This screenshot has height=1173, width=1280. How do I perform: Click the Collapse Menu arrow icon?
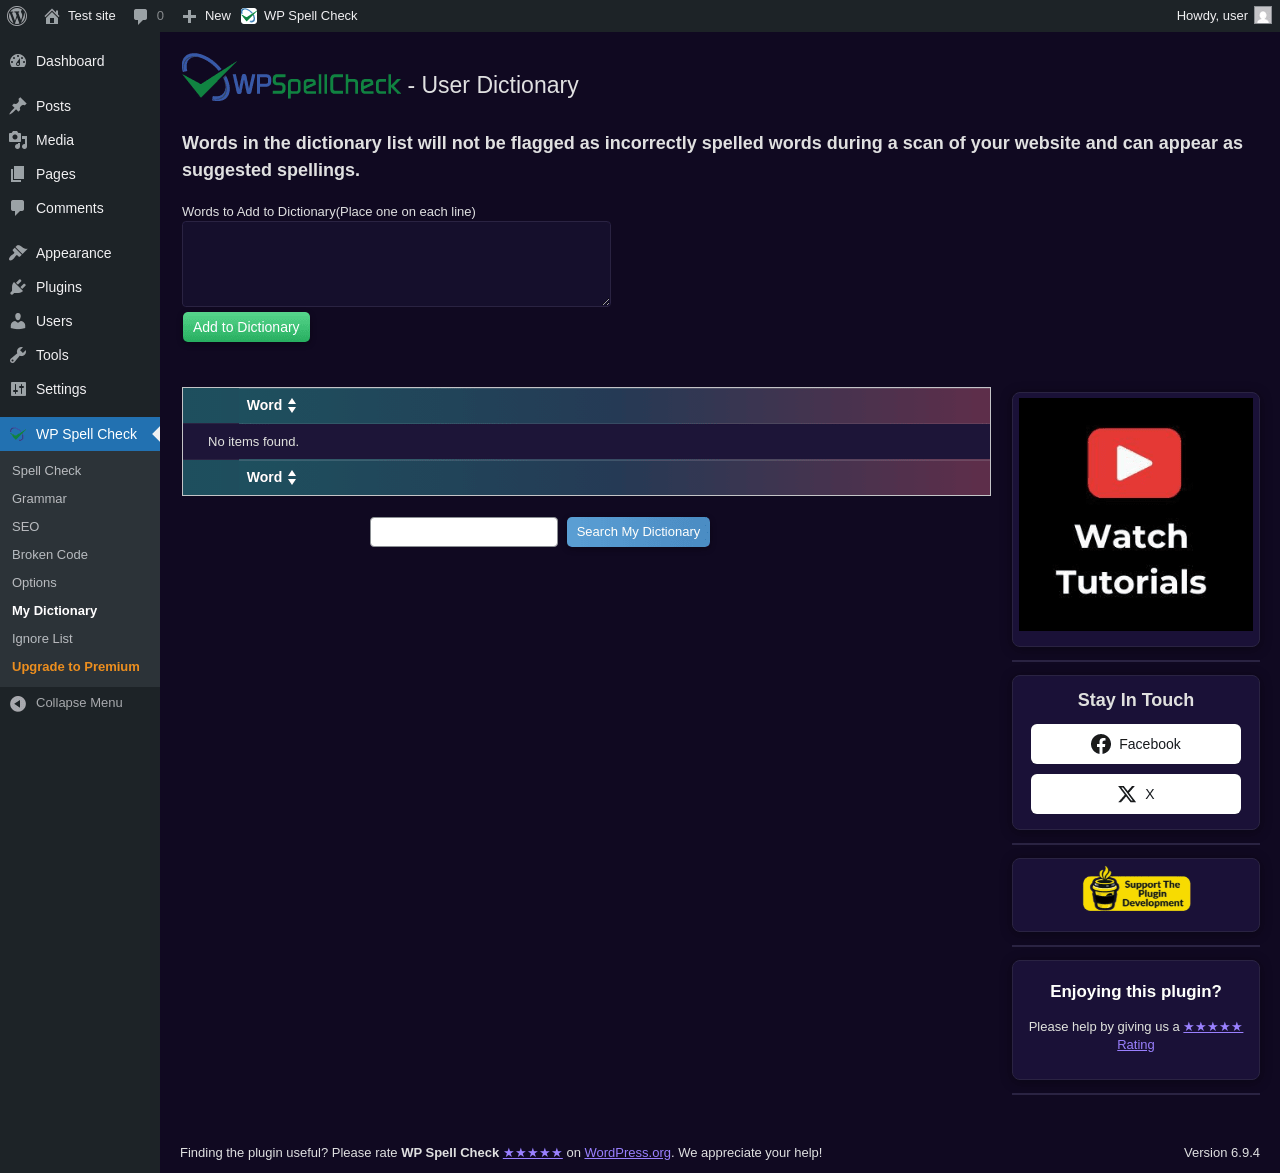[x=18, y=703]
